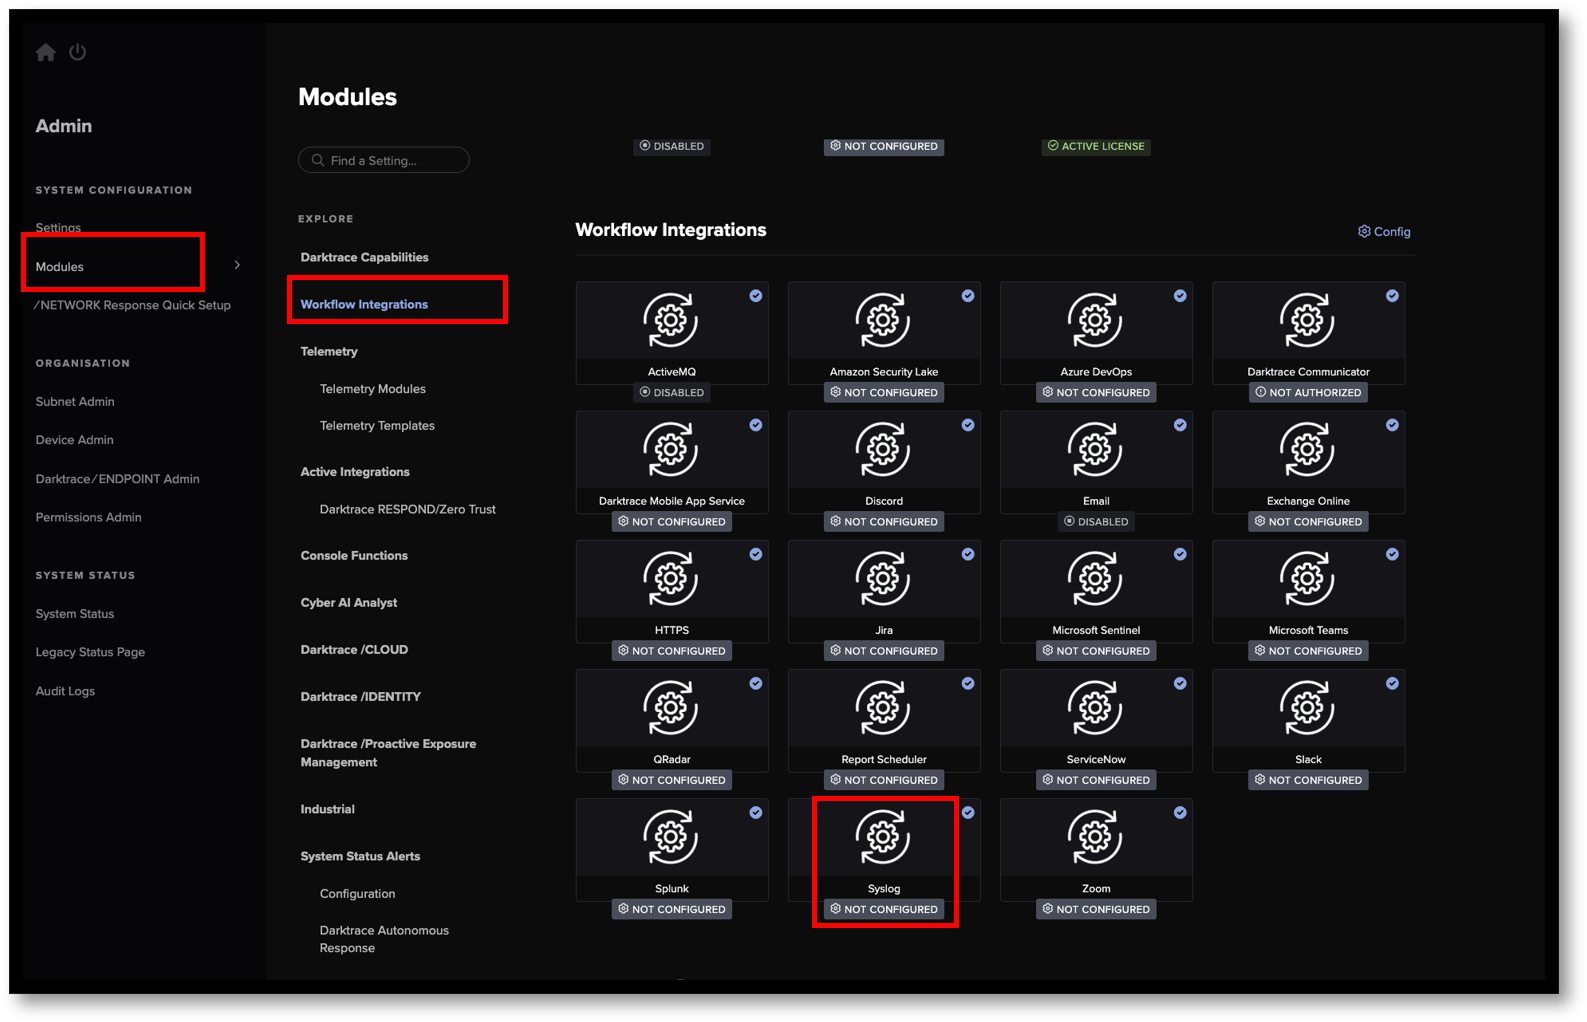1587x1022 pixels.
Task: Open the HTTPS integration icon
Action: (671, 578)
